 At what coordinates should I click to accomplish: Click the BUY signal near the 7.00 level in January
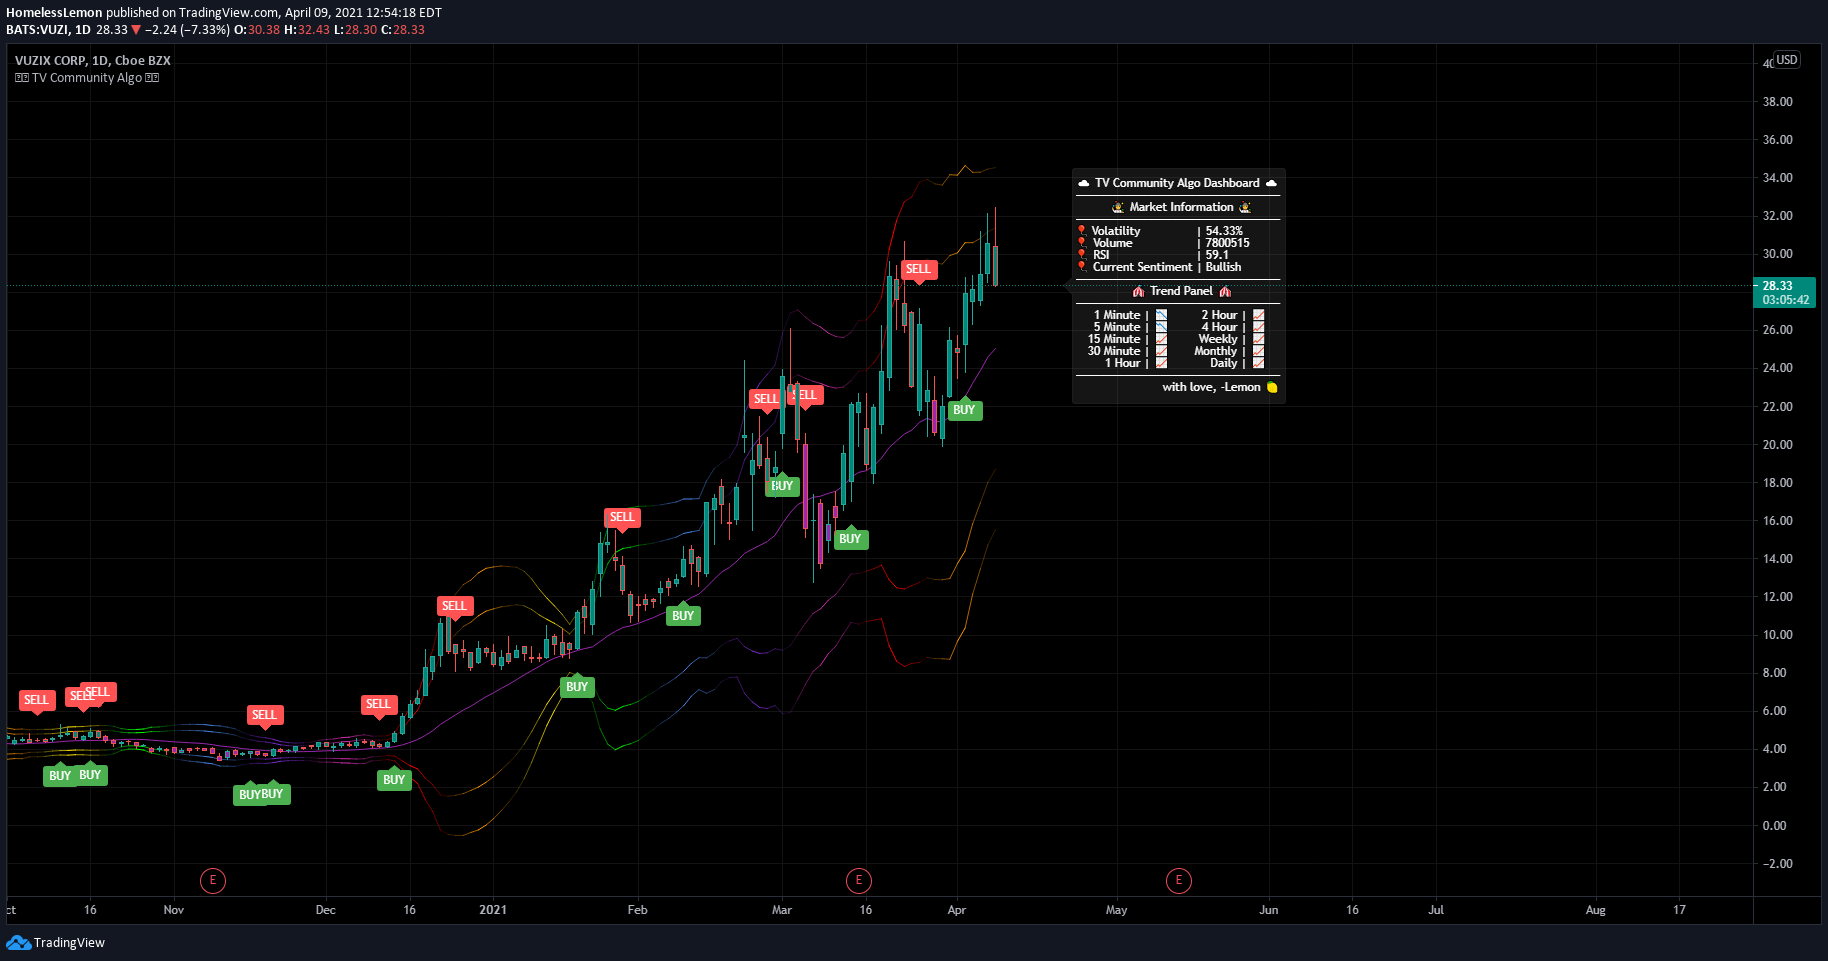(x=577, y=687)
